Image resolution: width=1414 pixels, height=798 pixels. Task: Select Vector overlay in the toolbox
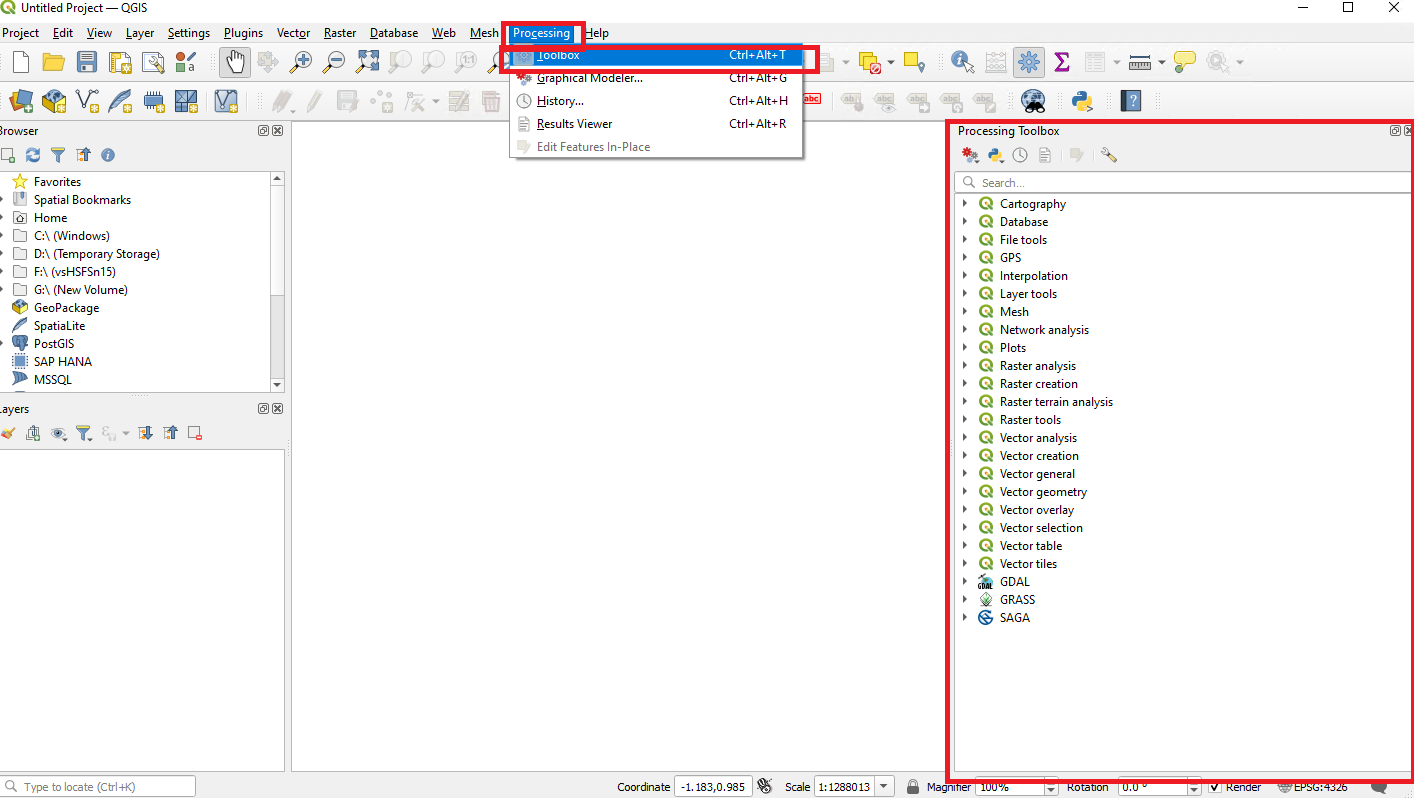(x=1037, y=510)
